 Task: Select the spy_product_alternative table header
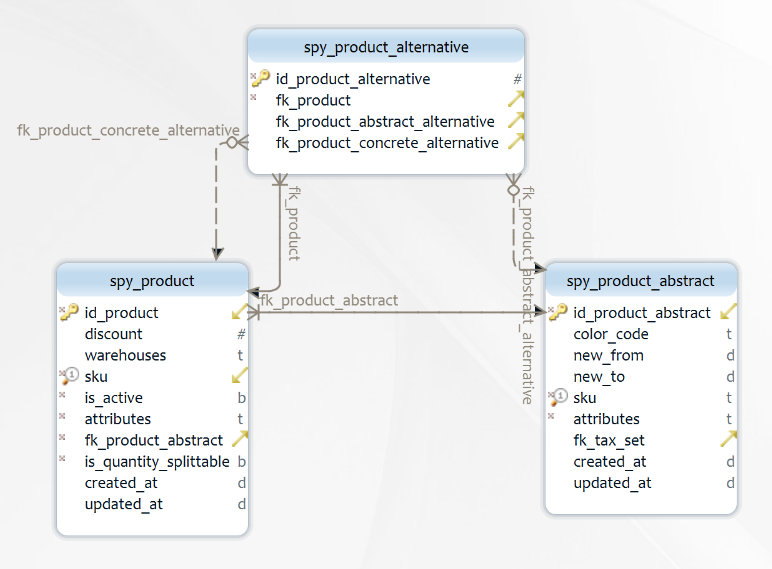point(386,47)
